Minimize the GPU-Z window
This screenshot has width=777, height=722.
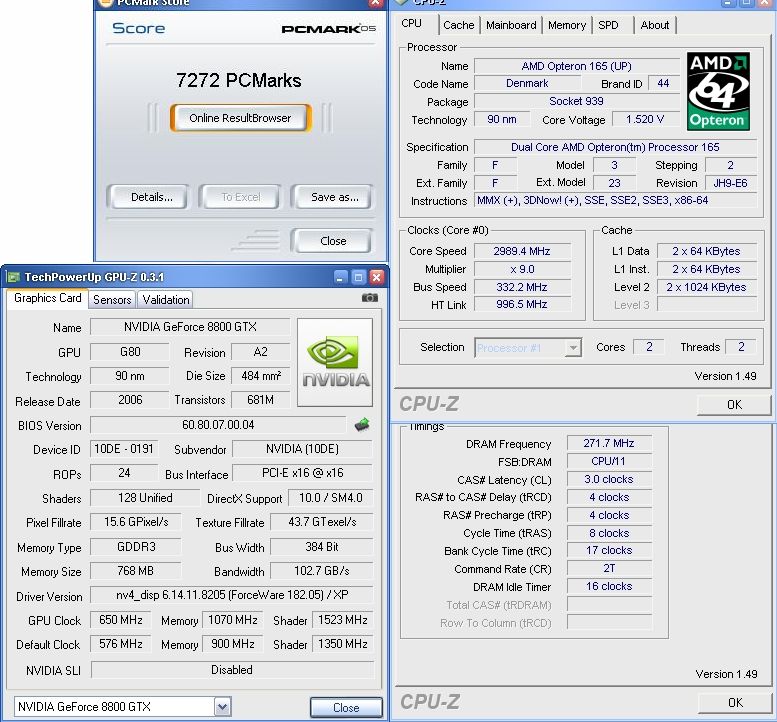(340, 277)
